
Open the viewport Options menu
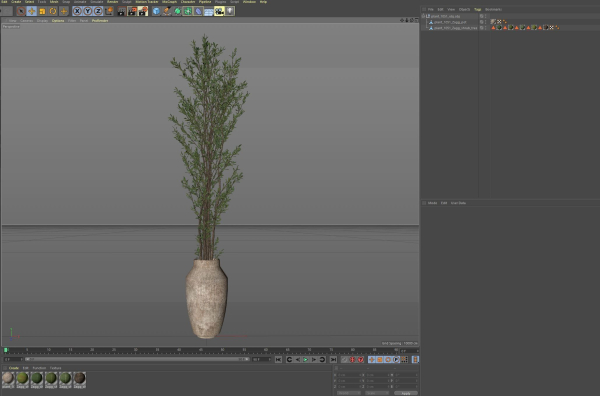(x=58, y=21)
